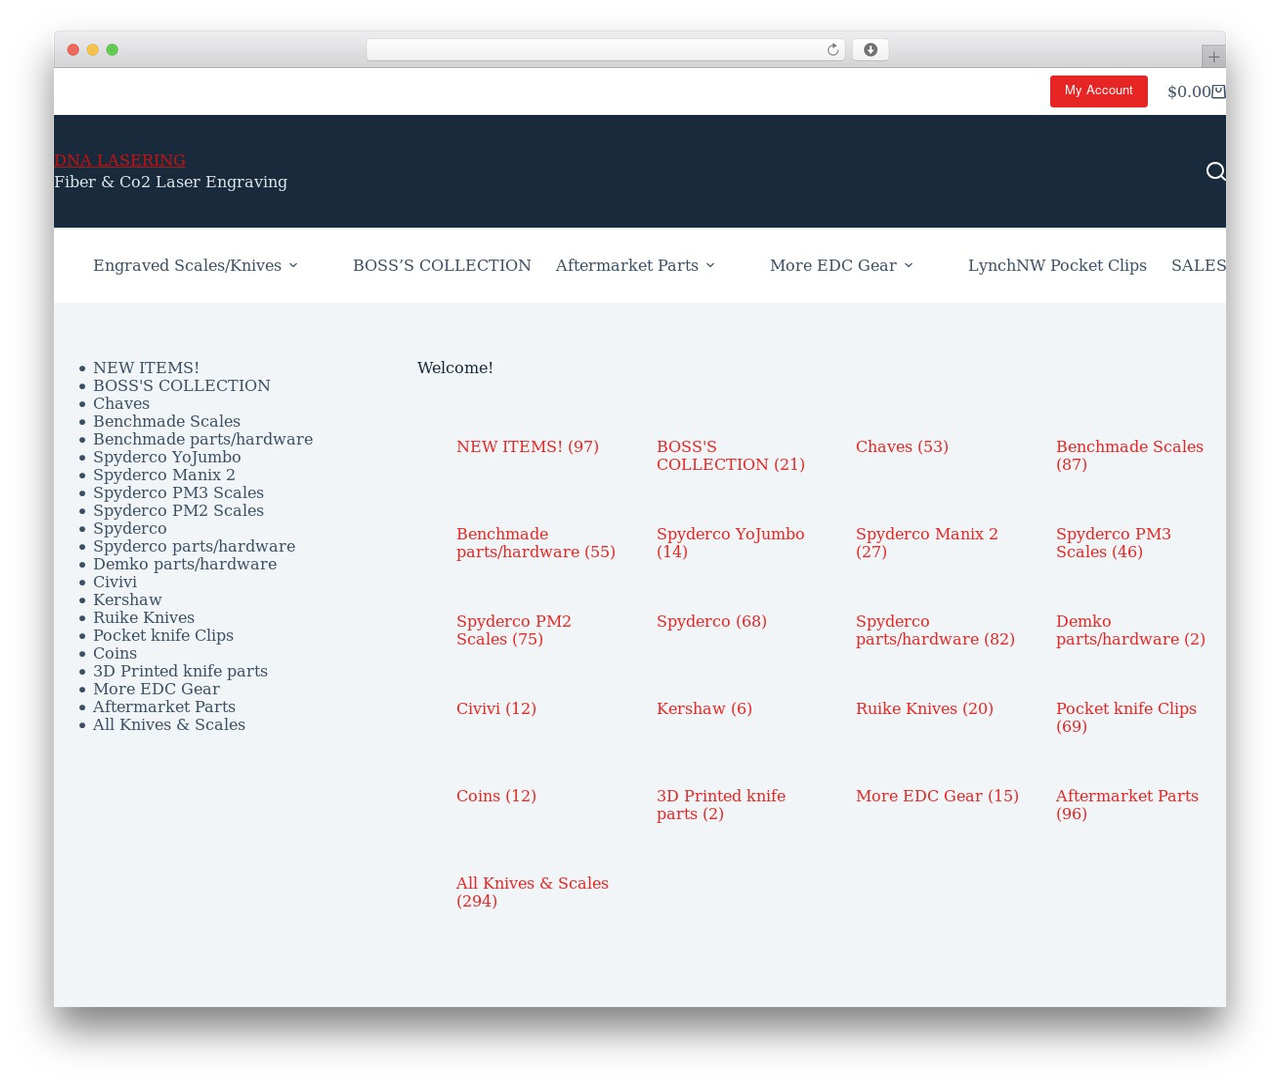Open Spyderco Manix 2 (27) category link

point(927,543)
